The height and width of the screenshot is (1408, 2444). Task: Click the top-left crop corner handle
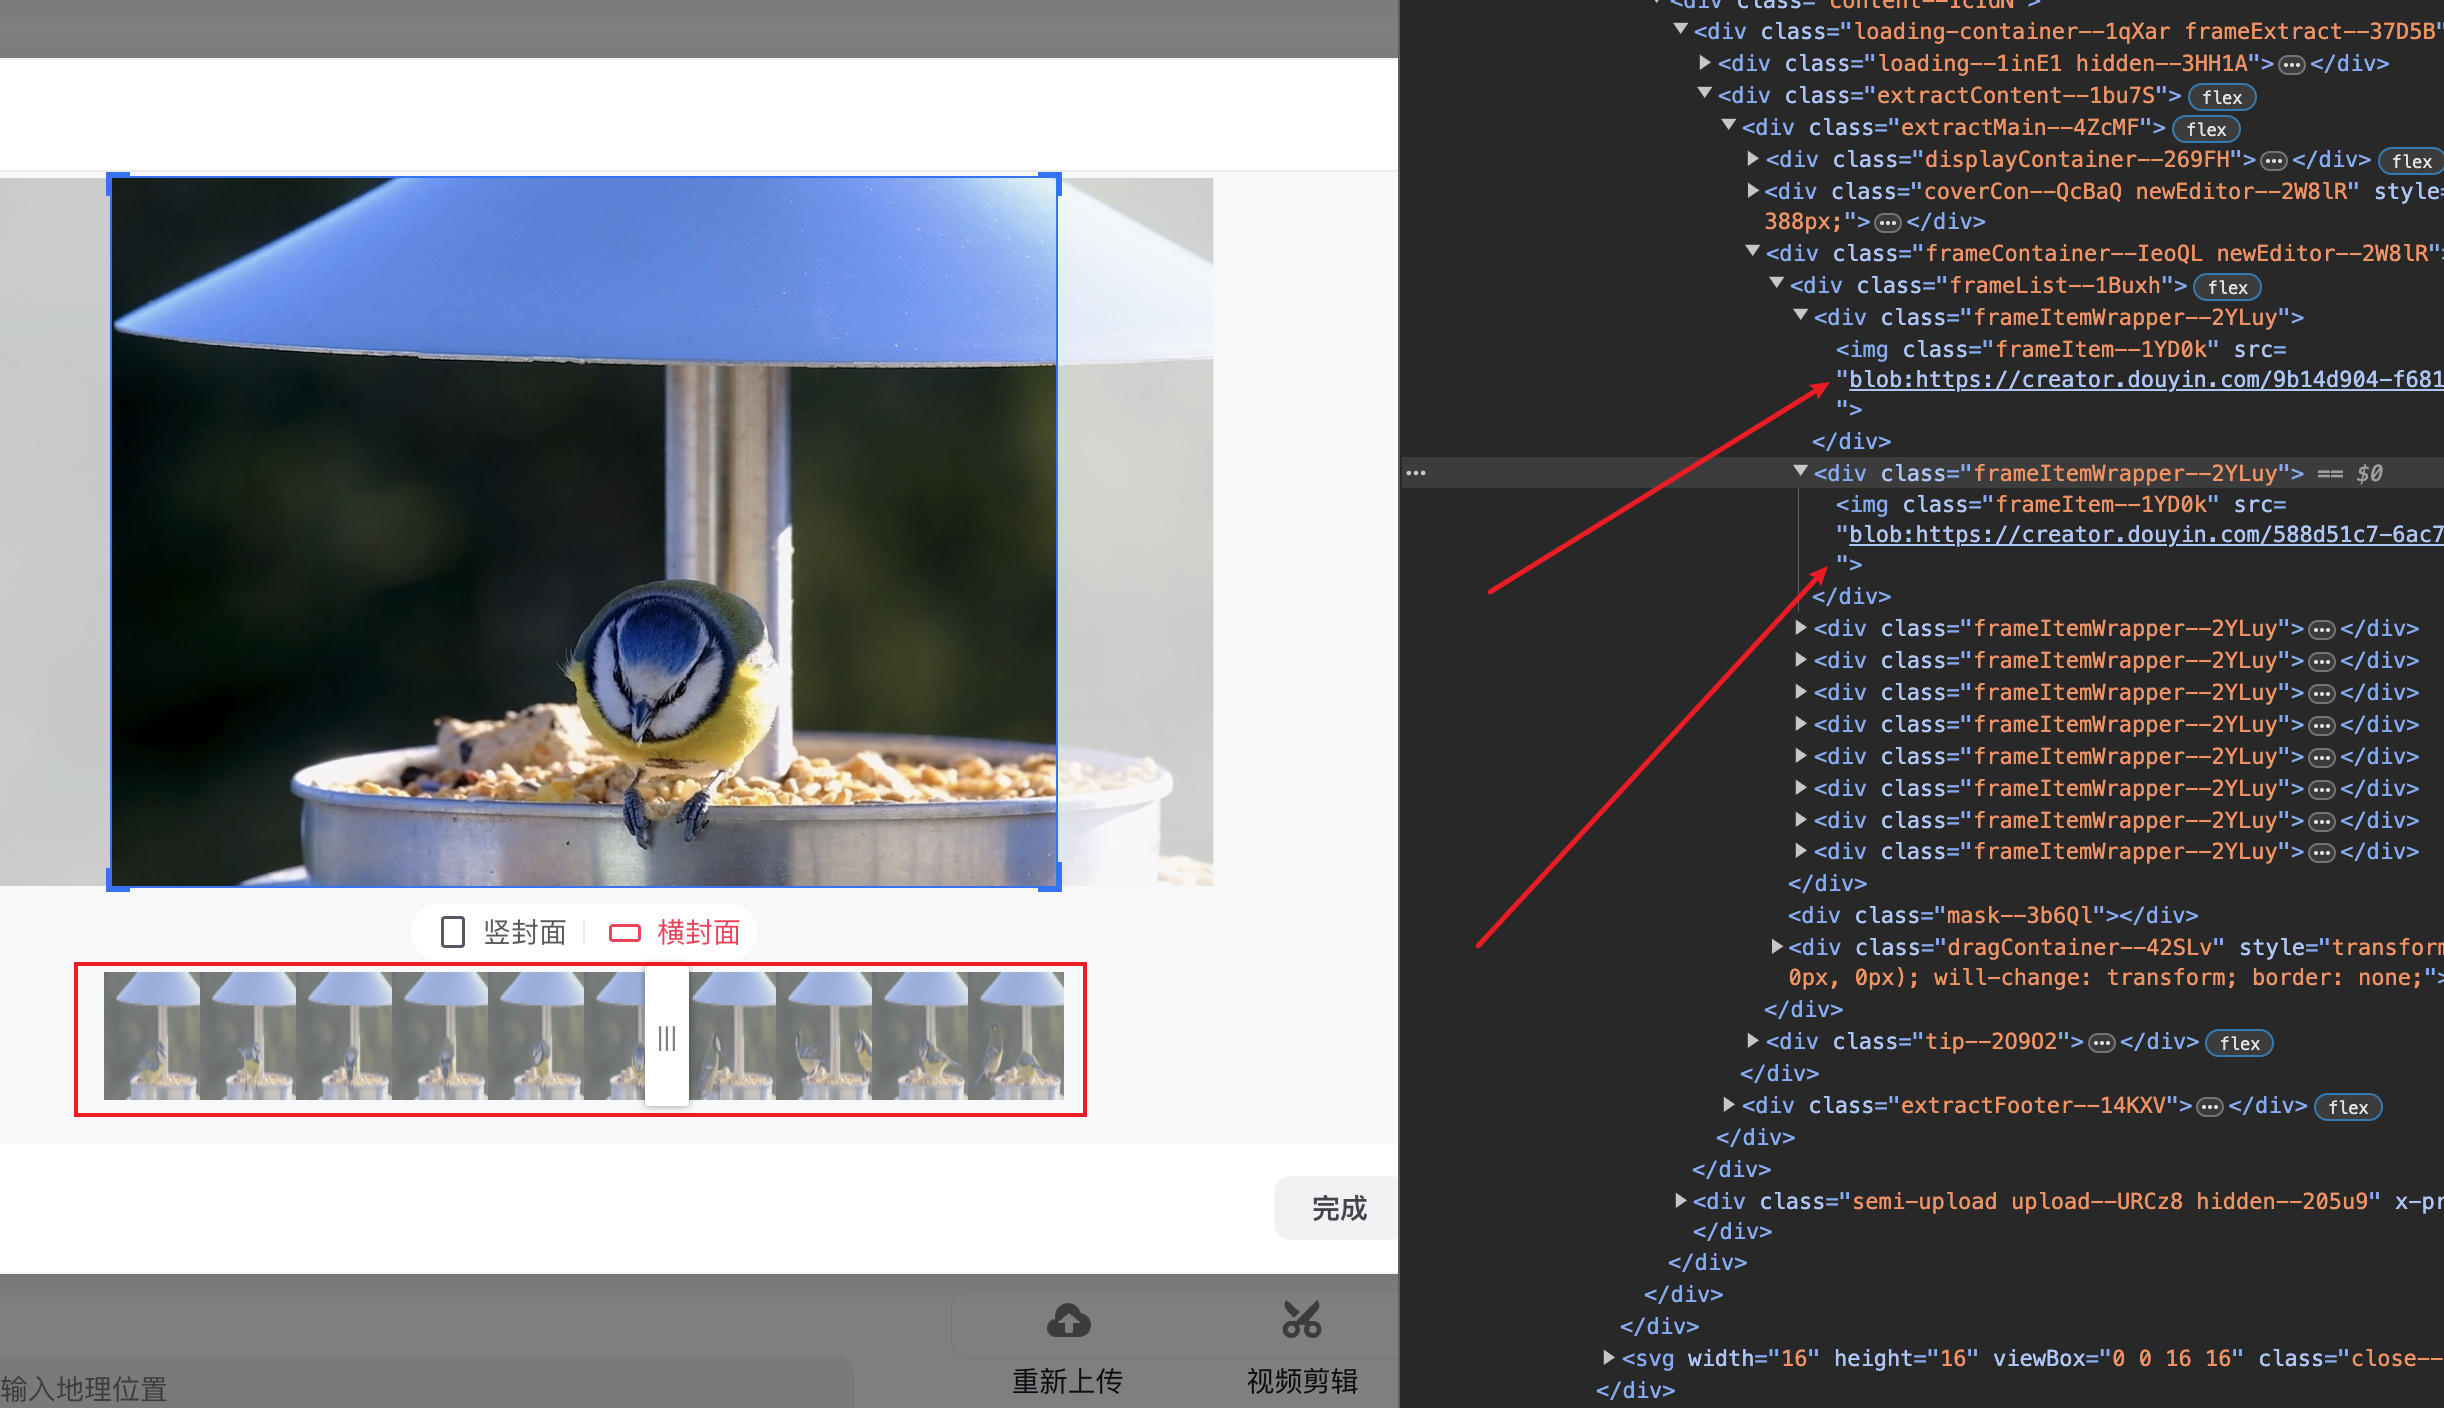[117, 183]
